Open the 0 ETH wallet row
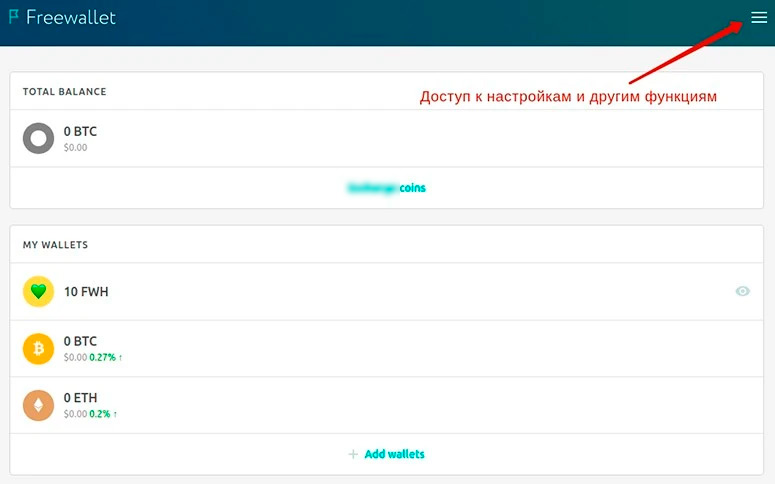 pos(387,405)
